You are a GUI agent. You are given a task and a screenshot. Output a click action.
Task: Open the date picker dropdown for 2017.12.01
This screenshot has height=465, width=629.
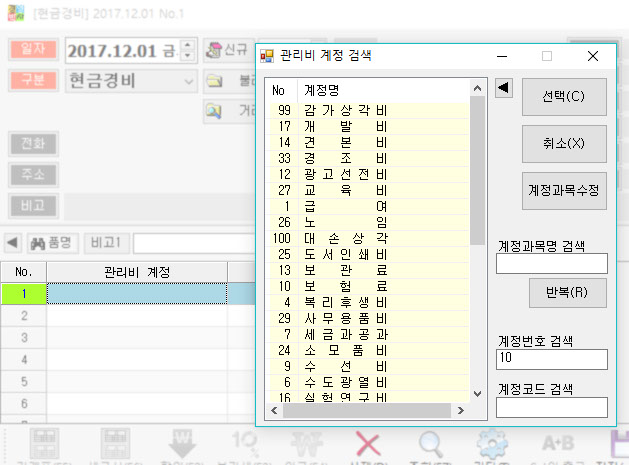[189, 50]
